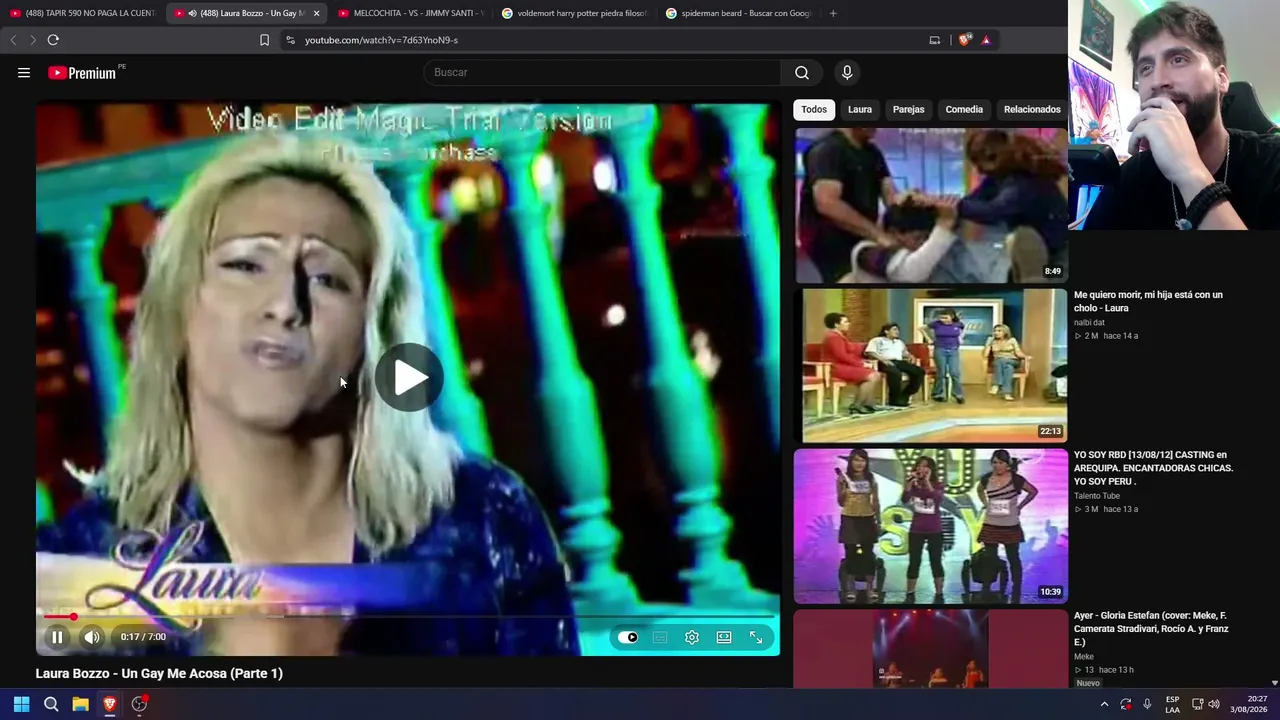Open the 8:49 recommended video thumbnail

[x=931, y=205]
